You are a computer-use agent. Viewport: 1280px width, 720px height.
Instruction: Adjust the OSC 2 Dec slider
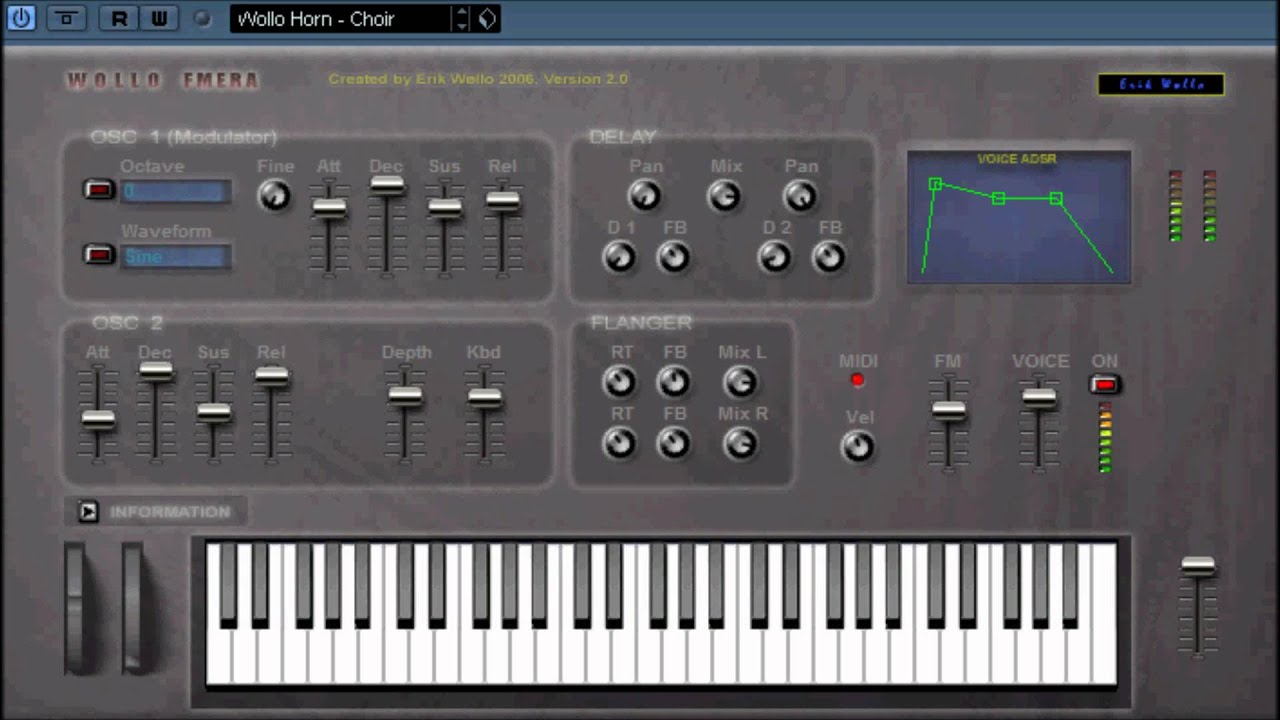[156, 371]
